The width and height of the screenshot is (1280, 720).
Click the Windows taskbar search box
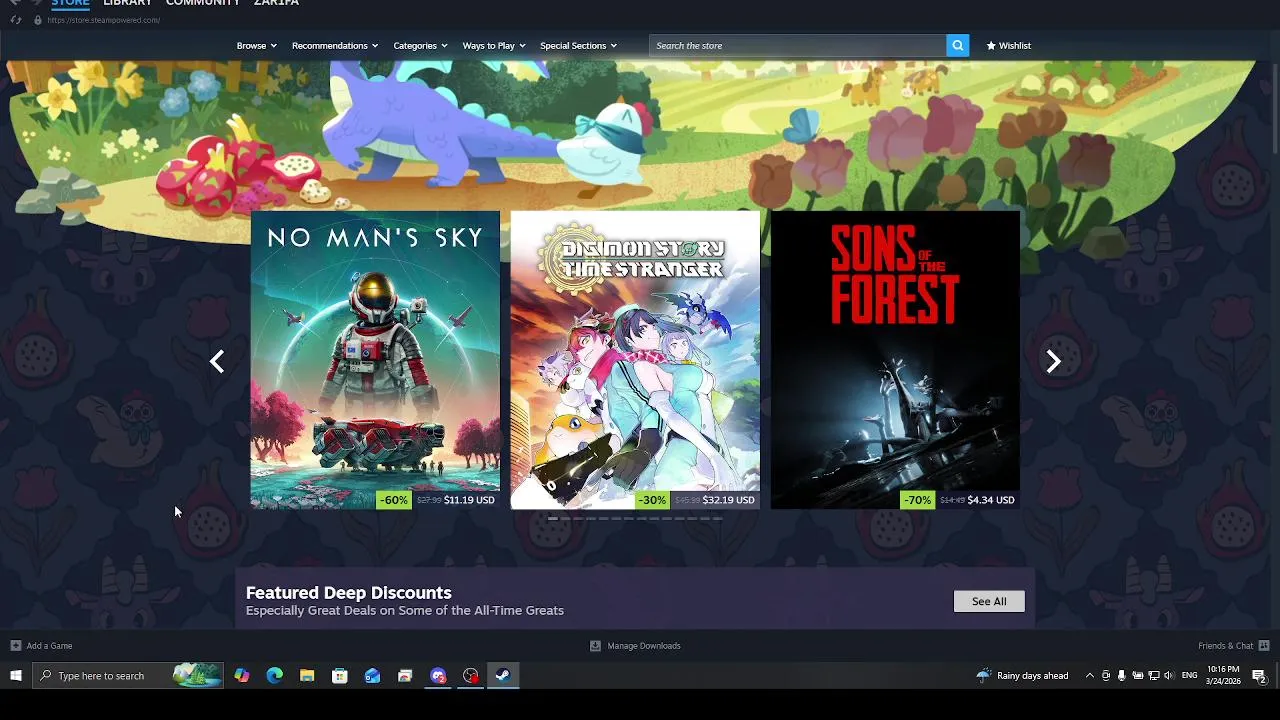point(130,676)
